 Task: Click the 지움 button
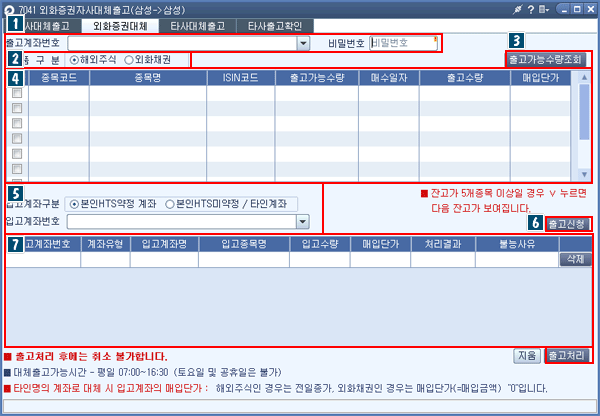pos(527,356)
